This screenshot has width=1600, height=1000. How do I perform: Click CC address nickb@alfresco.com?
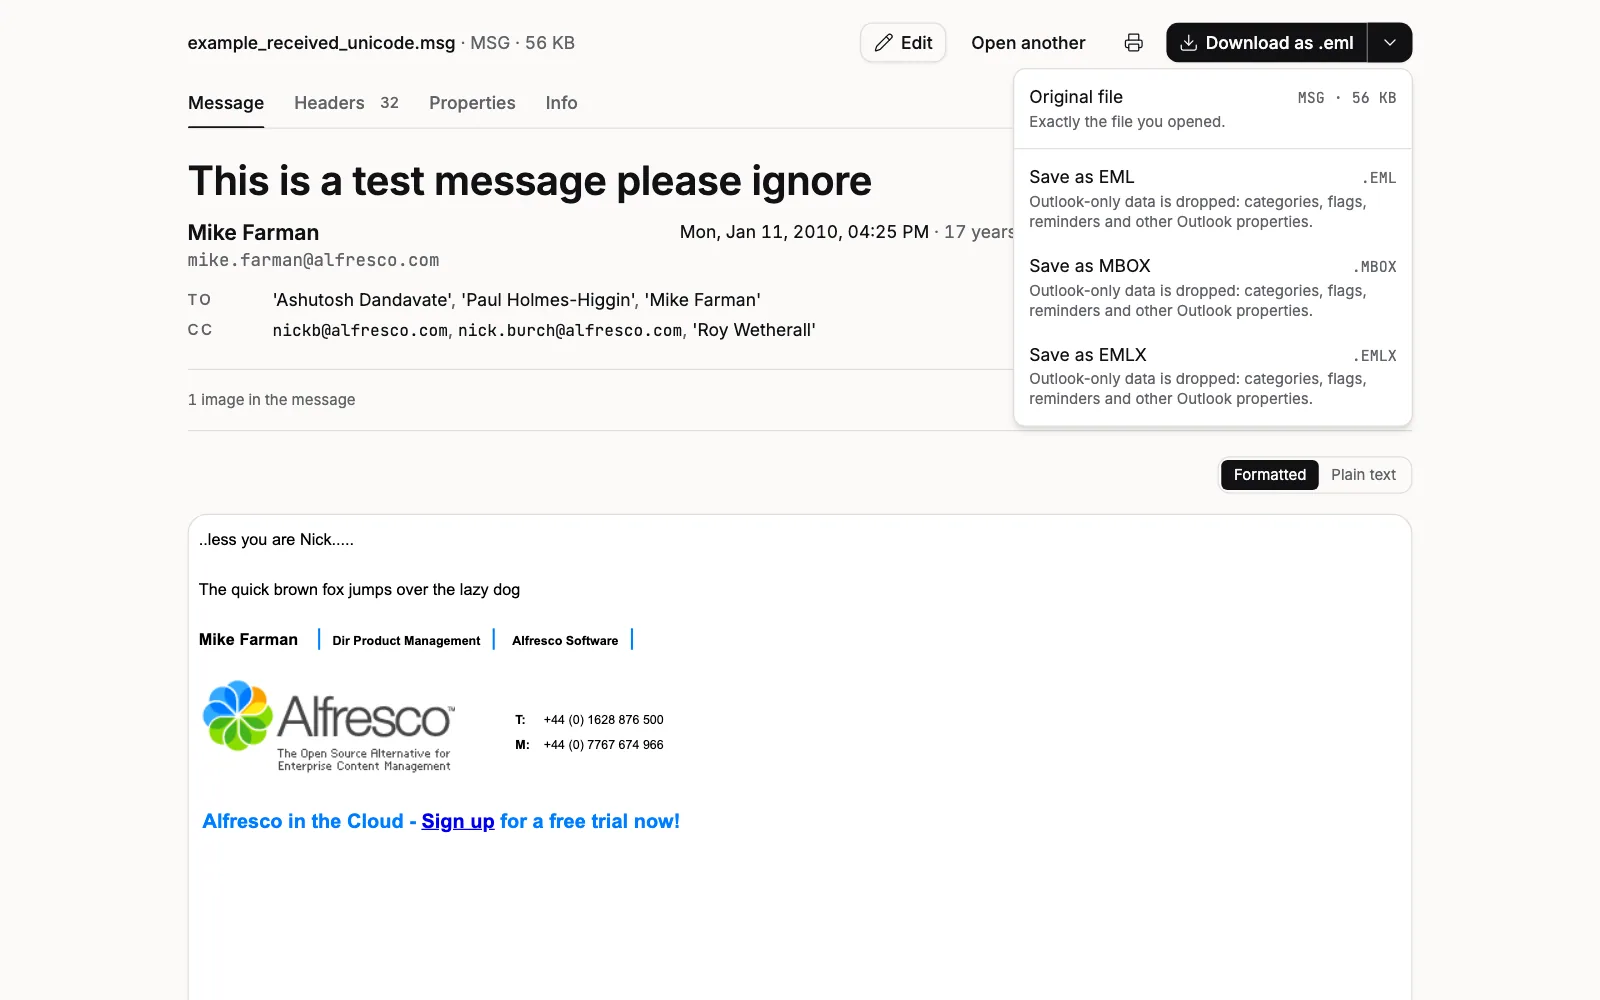pos(360,330)
